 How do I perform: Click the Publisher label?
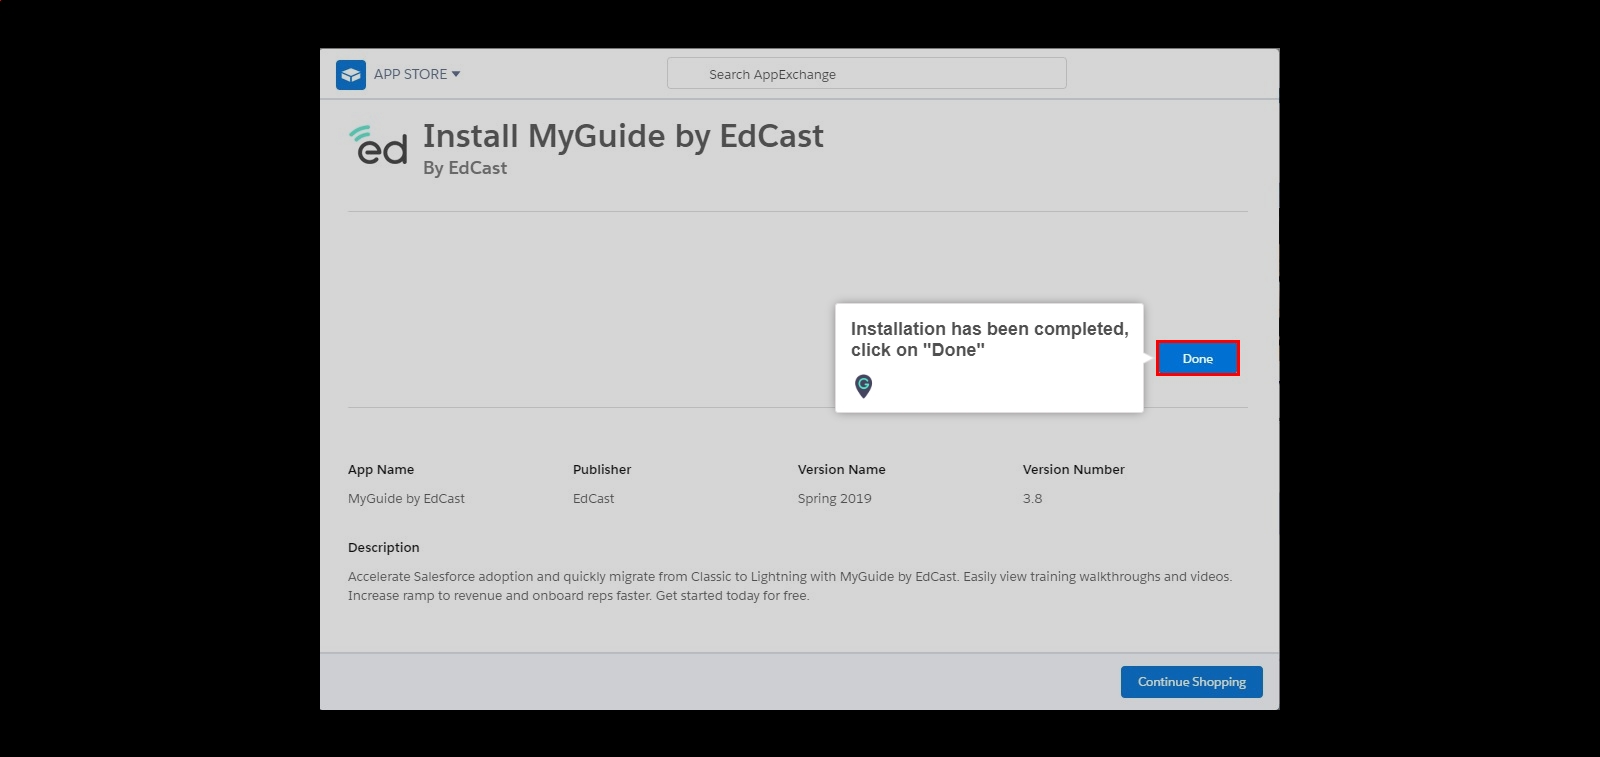602,469
